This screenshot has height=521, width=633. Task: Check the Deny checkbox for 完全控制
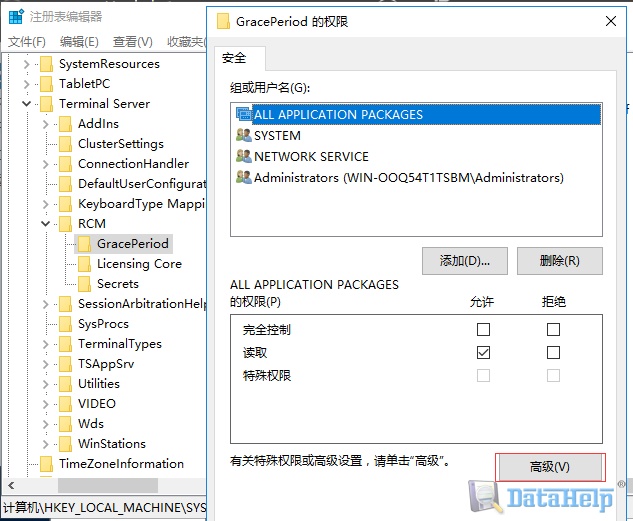553,329
